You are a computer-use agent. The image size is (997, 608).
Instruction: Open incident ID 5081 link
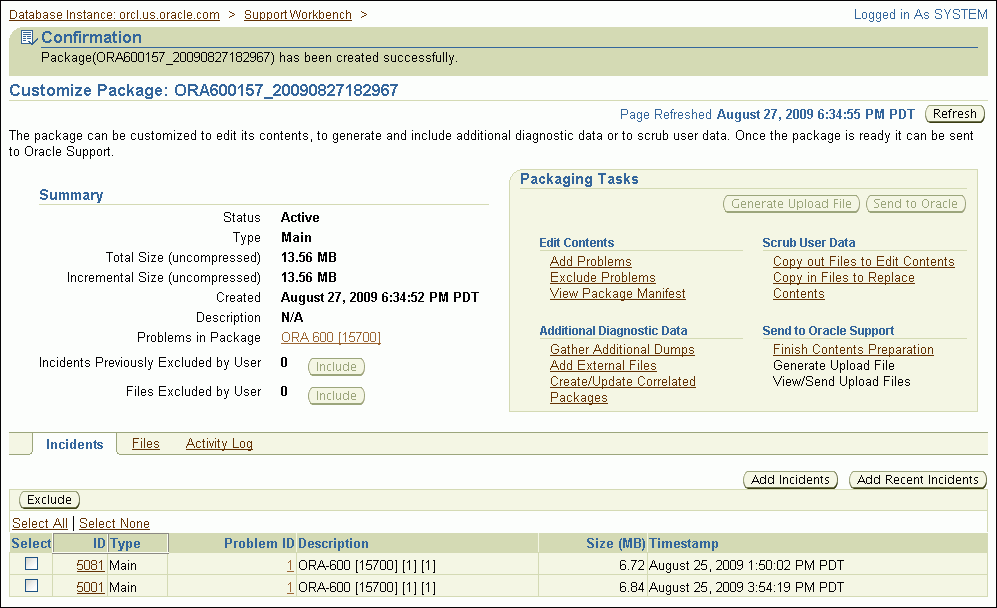[90, 566]
